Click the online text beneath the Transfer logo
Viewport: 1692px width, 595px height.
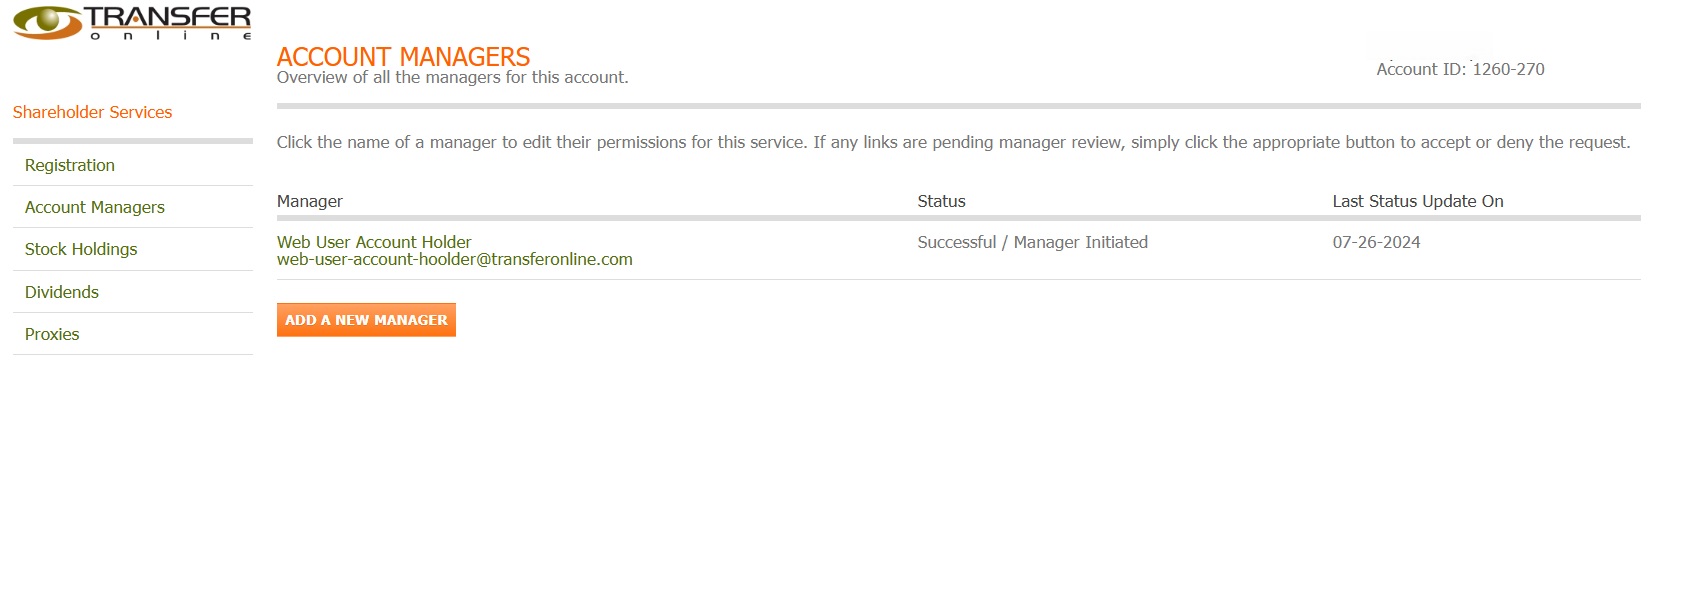170,36
